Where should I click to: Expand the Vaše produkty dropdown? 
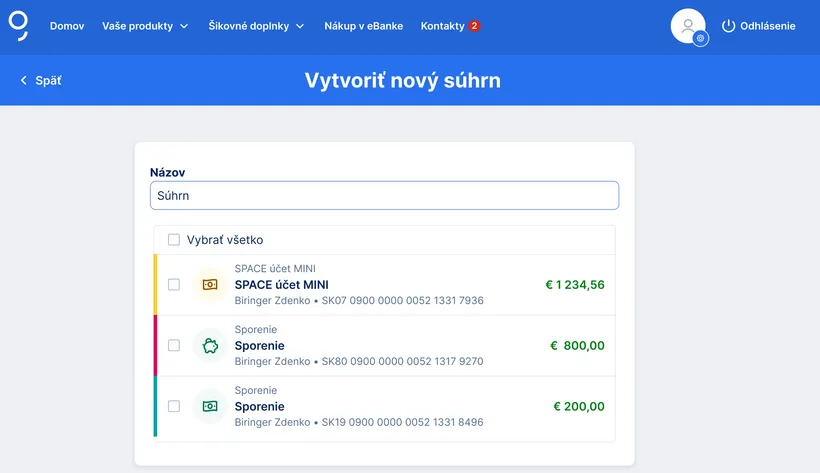145,26
